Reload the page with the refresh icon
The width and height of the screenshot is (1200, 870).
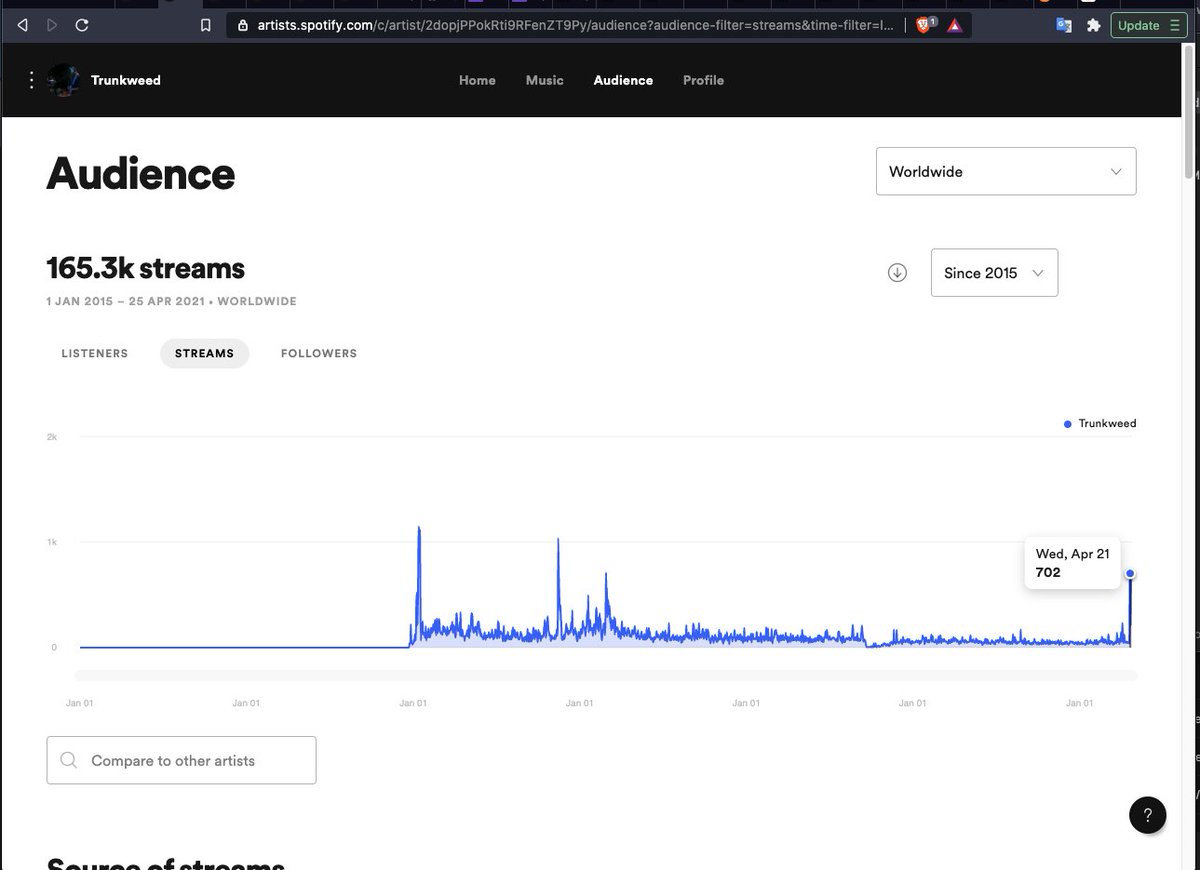click(82, 25)
